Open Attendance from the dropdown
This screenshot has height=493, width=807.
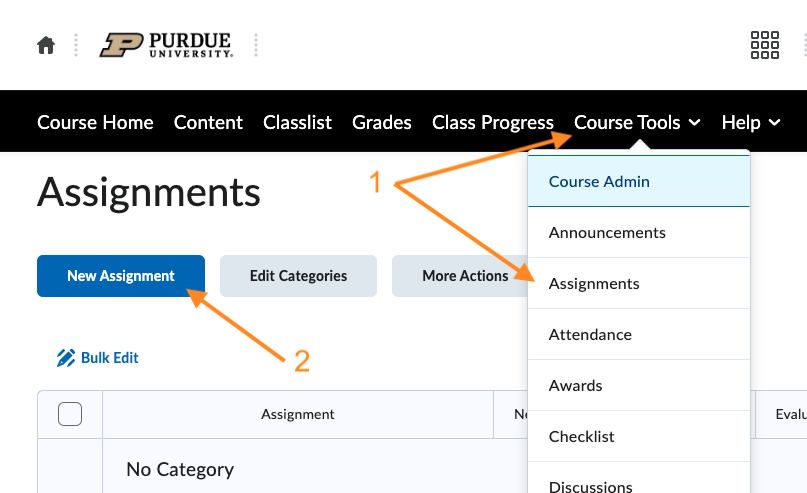pos(590,335)
